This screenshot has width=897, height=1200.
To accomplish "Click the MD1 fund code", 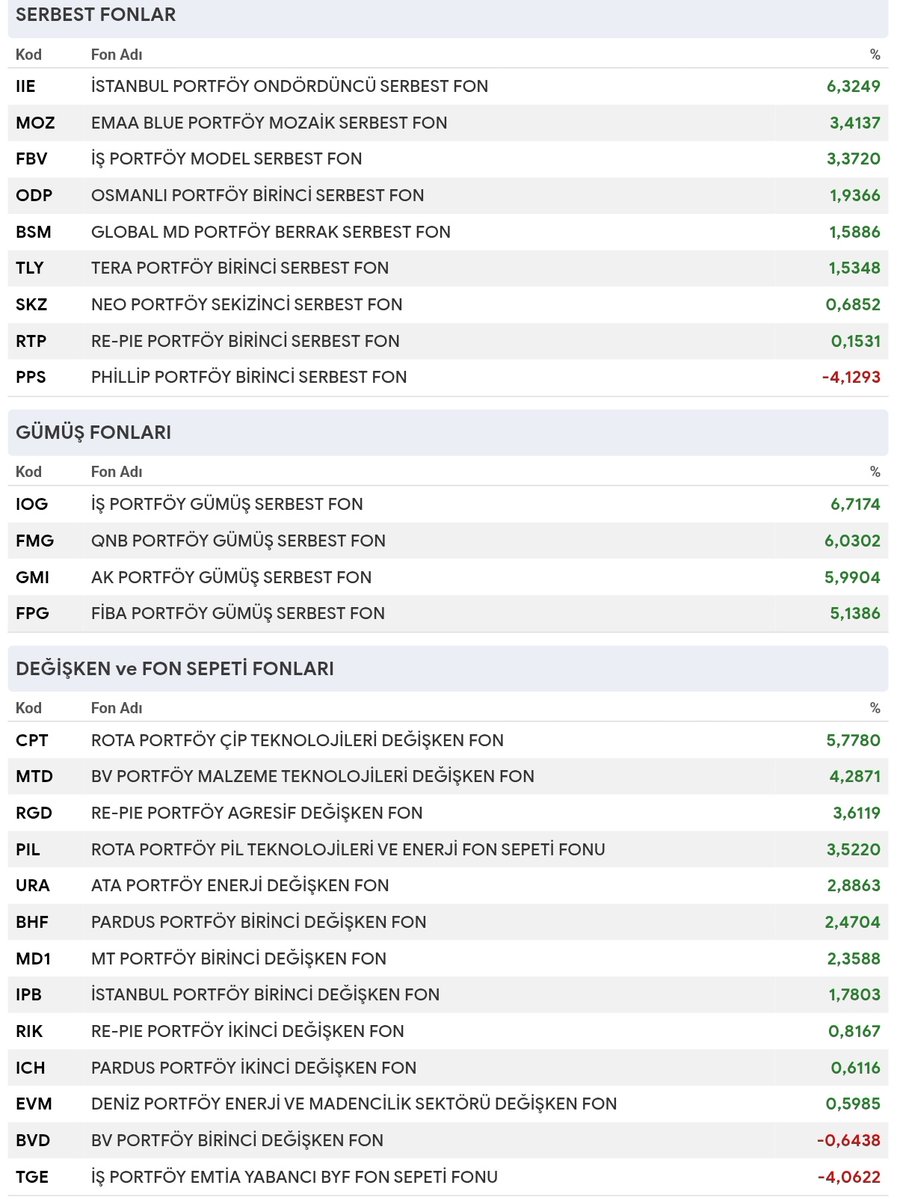I will (33, 958).
